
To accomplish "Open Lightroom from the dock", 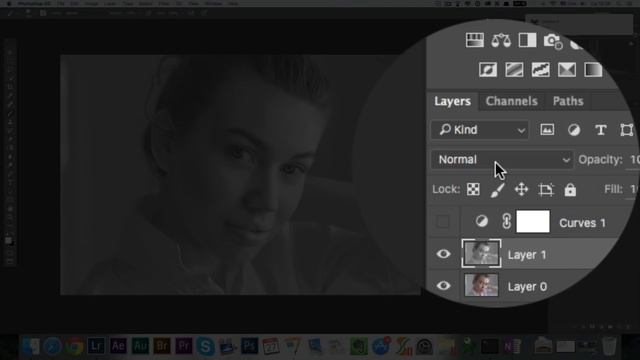I will click(96, 346).
